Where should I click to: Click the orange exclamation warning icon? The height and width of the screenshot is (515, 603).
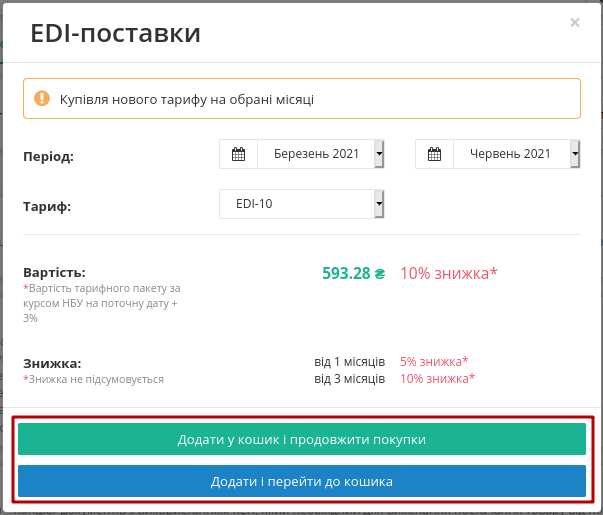[x=42, y=98]
